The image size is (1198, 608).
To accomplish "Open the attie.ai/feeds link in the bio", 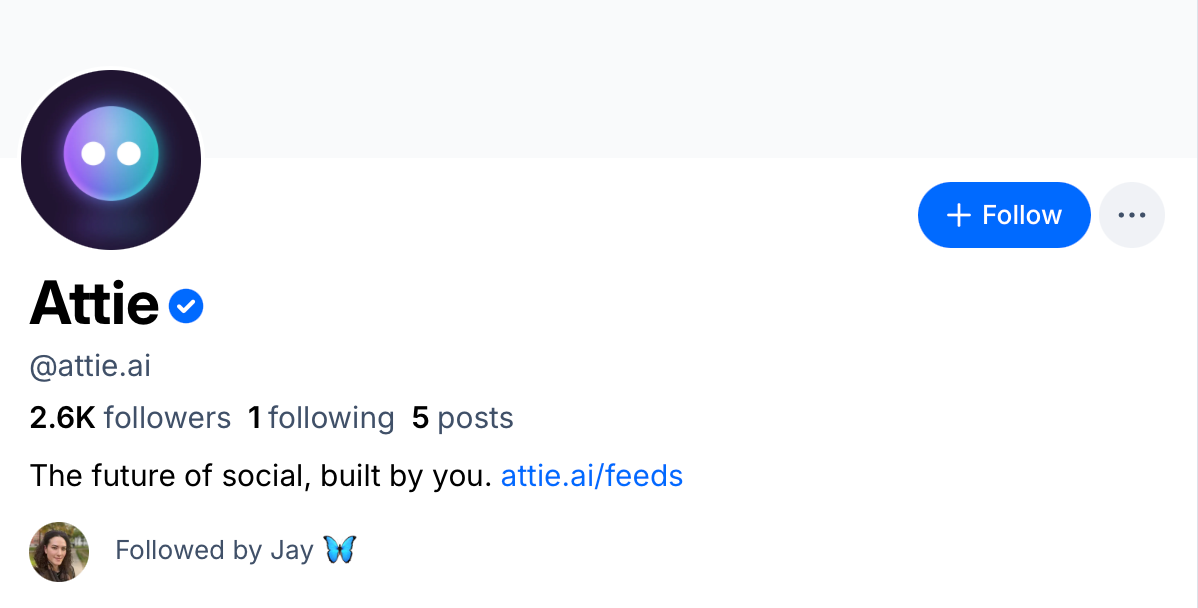I will (591, 475).
